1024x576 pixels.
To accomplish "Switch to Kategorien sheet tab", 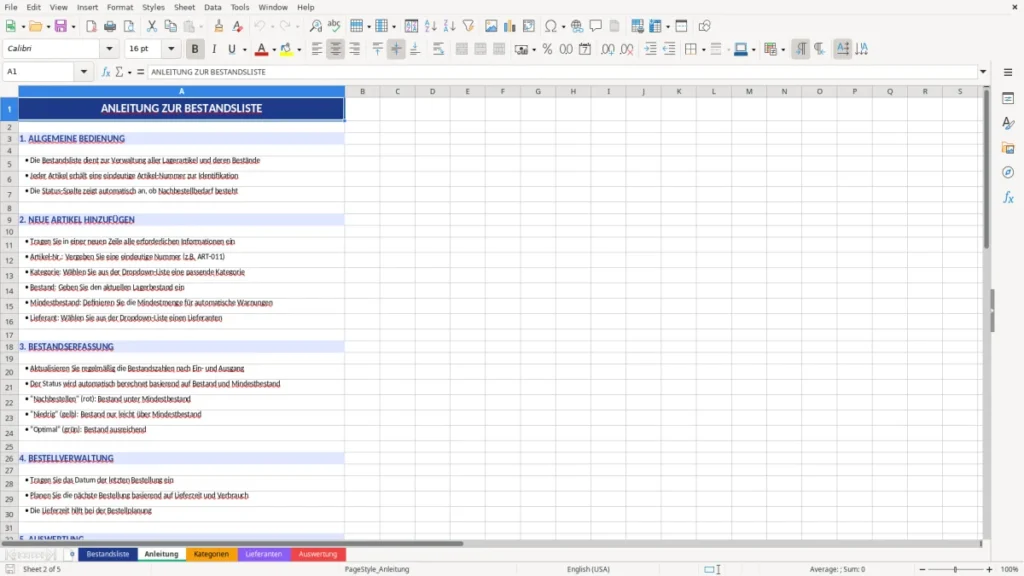I will [211, 554].
